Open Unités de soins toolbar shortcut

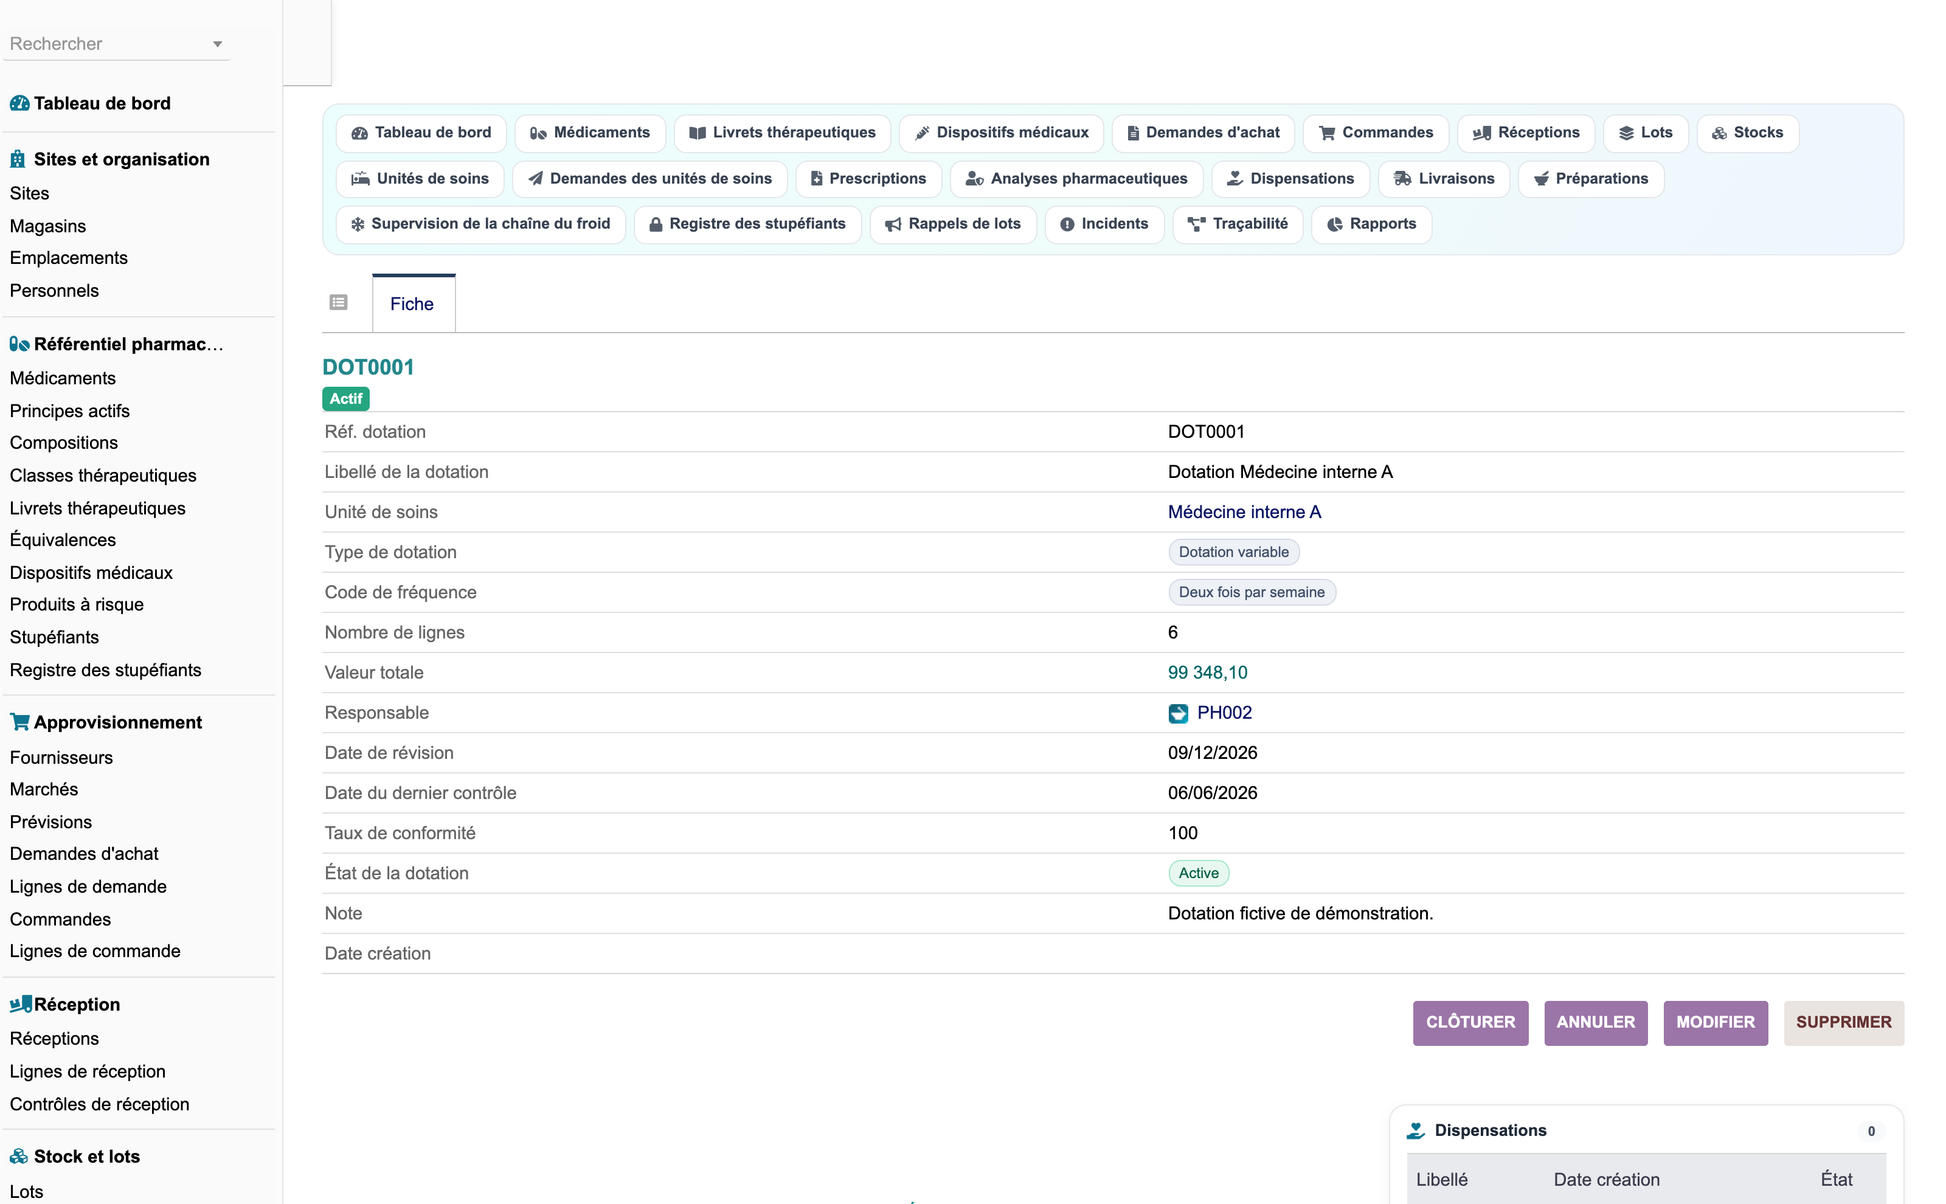coord(420,179)
